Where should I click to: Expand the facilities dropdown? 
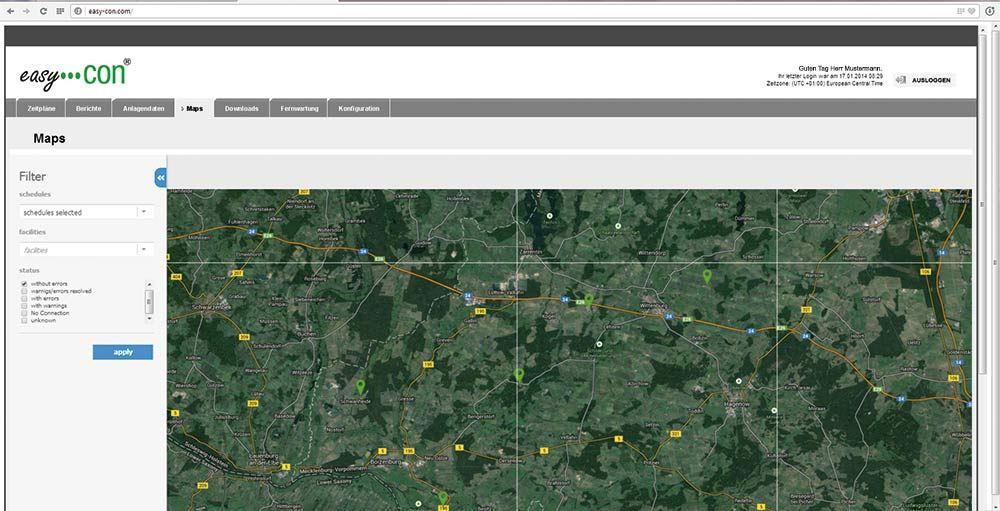(143, 250)
